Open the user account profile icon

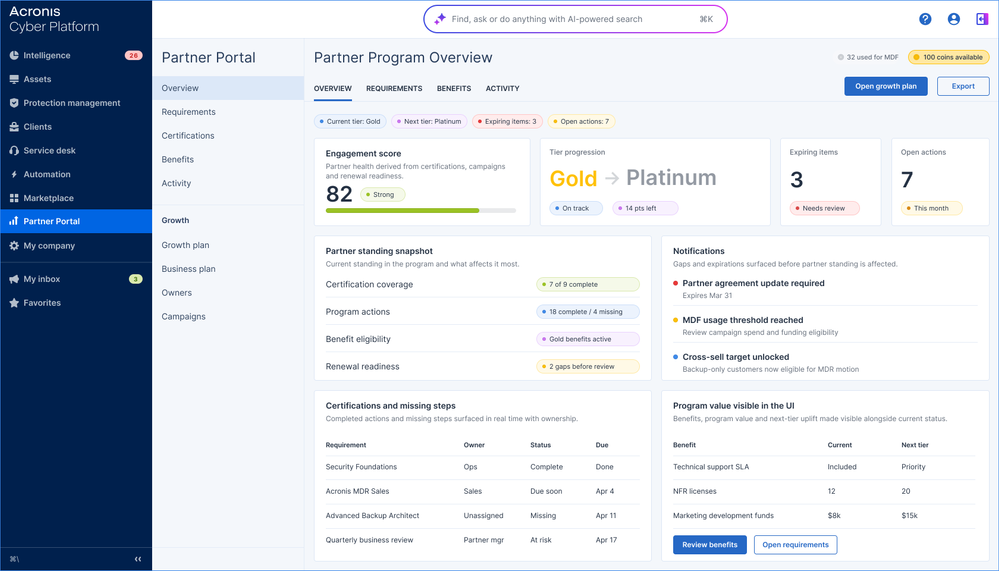tap(953, 19)
